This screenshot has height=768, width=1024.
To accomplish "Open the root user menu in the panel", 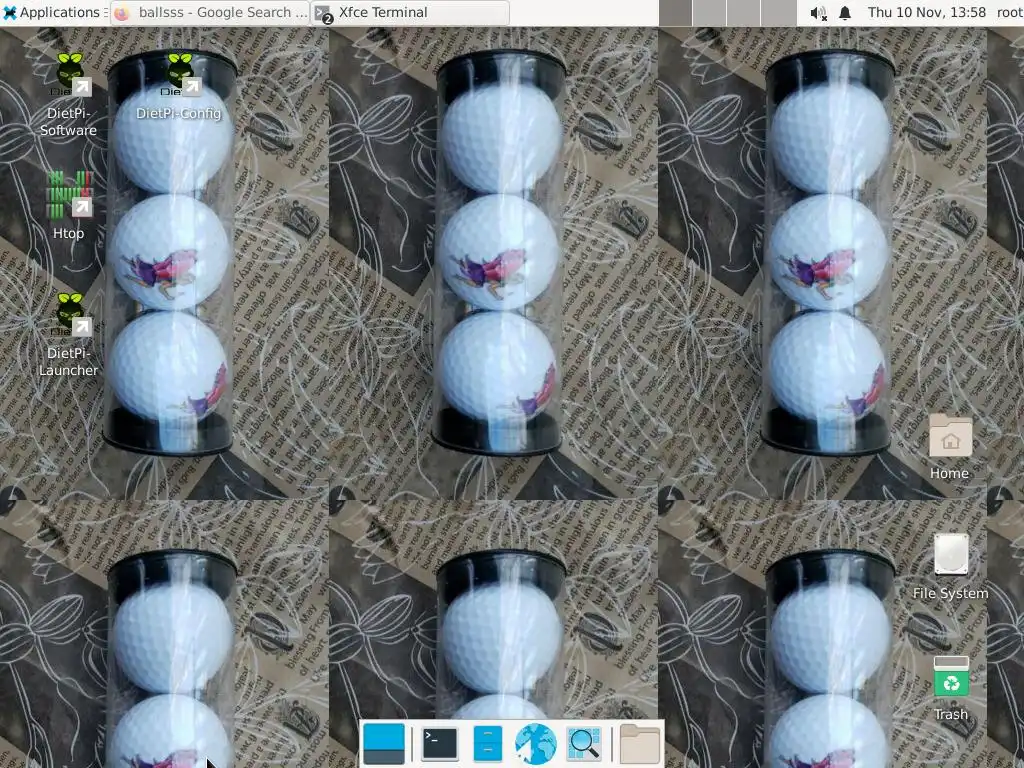I will point(1009,12).
